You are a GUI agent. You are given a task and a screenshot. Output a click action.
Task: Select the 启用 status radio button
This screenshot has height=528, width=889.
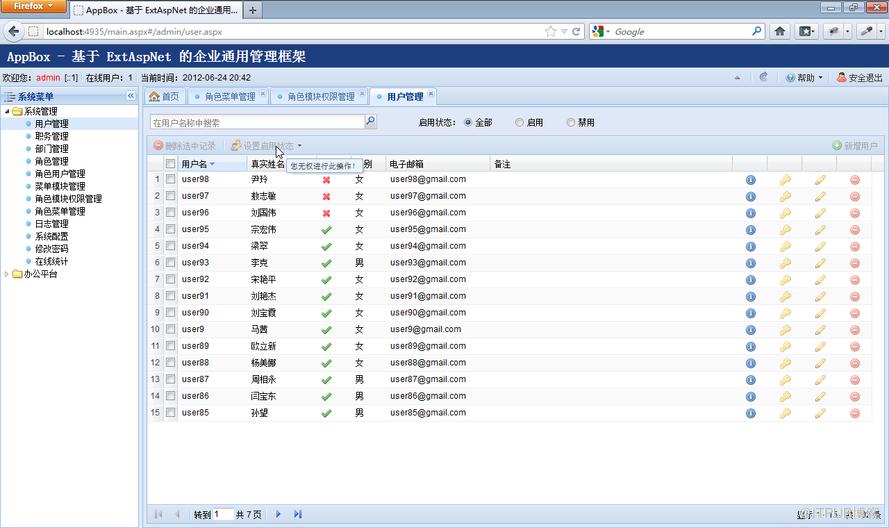(519, 123)
